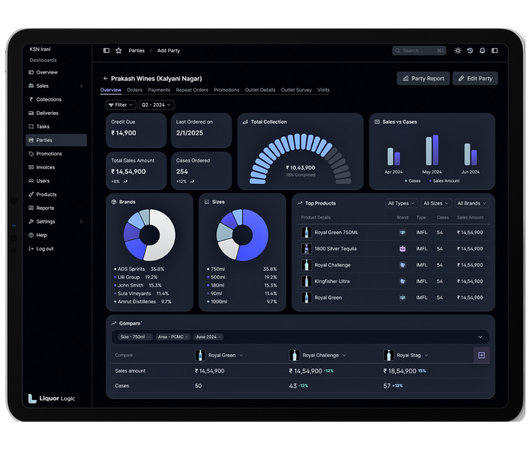Switch to the Visits tab
Screen dimensions: 530x450
[x=323, y=90]
